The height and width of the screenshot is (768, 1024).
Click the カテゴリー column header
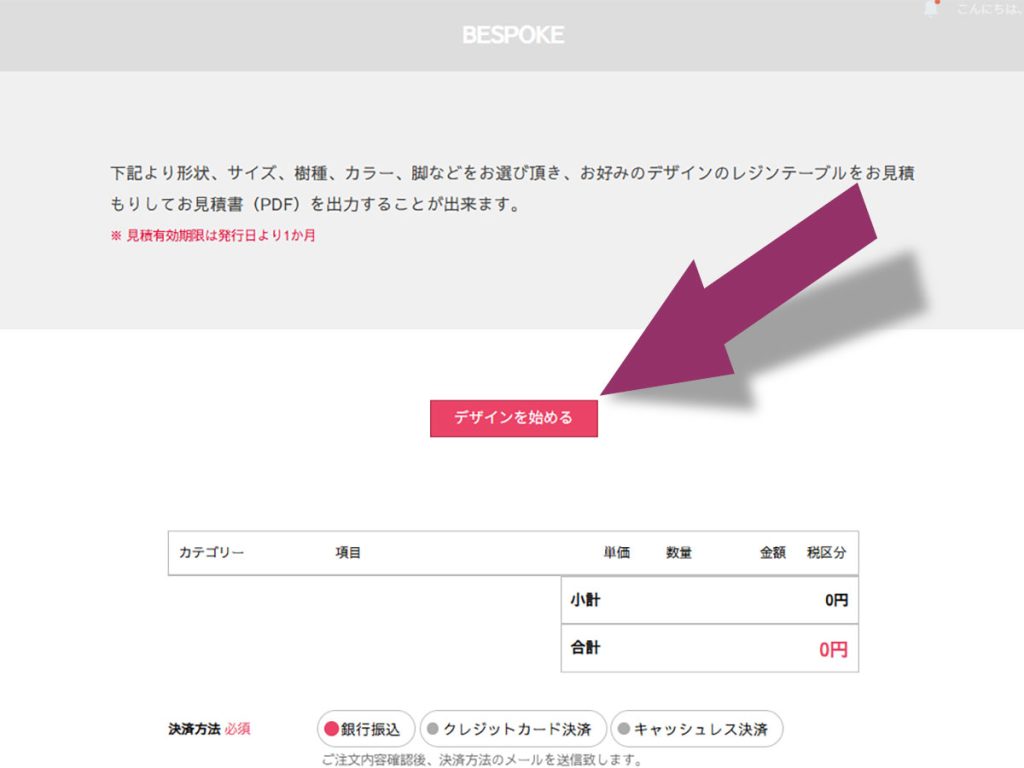[211, 553]
